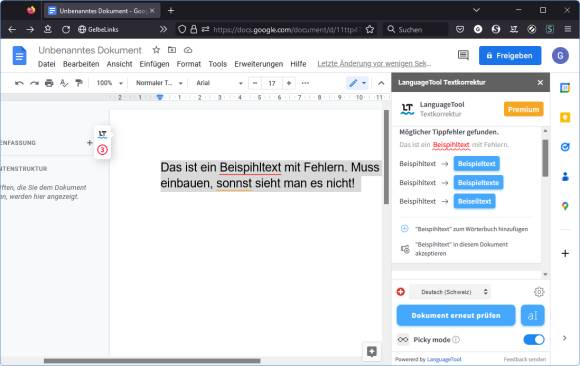Undo the last change
This screenshot has height=366, width=580.
(19, 83)
